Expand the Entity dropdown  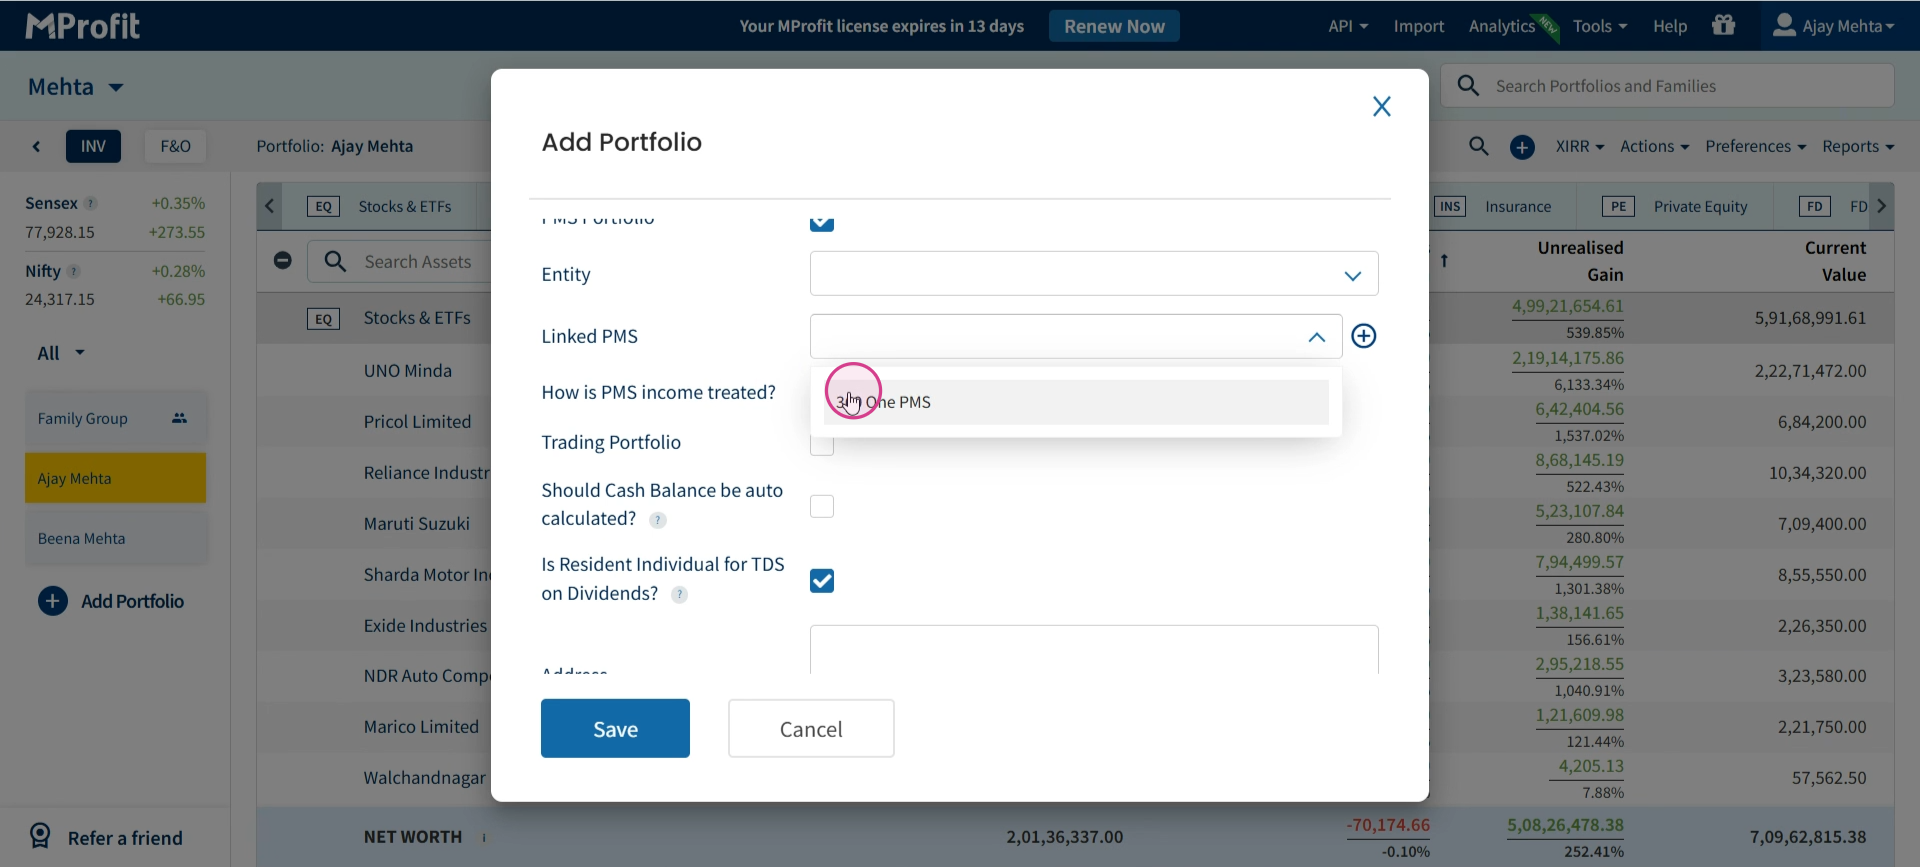pos(1094,274)
